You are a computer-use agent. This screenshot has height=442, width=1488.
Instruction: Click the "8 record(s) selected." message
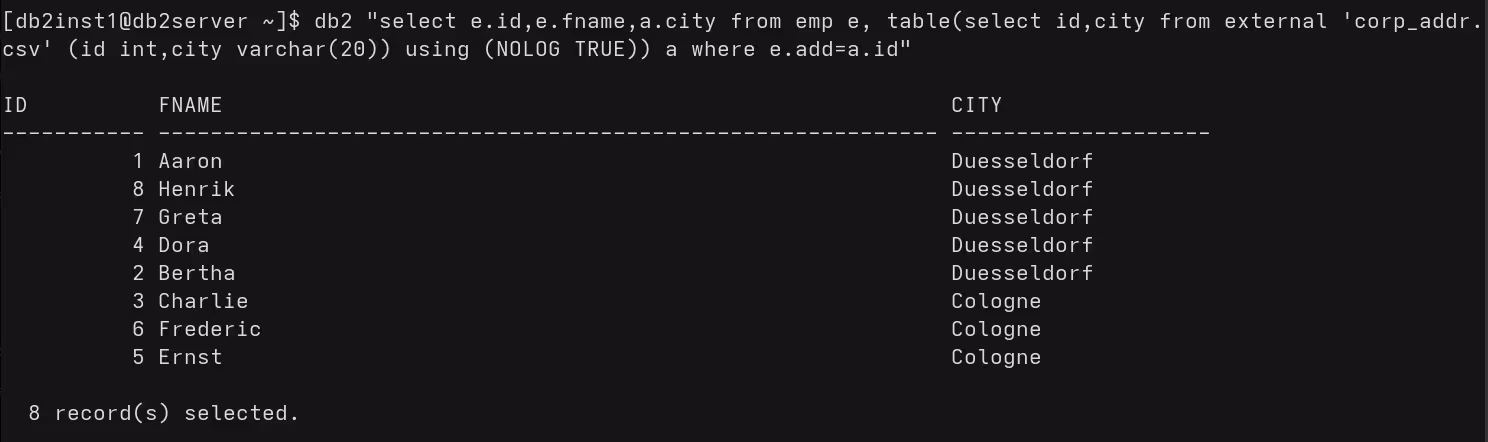pos(164,412)
